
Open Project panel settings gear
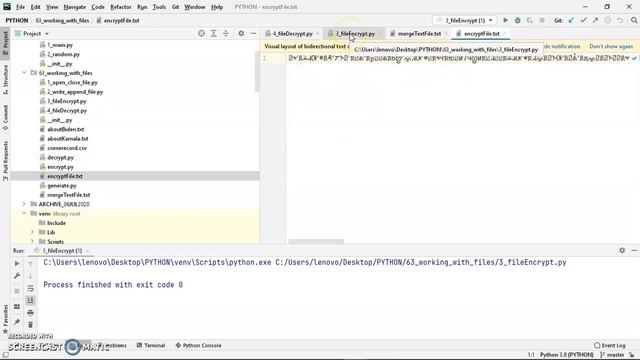click(241, 33)
